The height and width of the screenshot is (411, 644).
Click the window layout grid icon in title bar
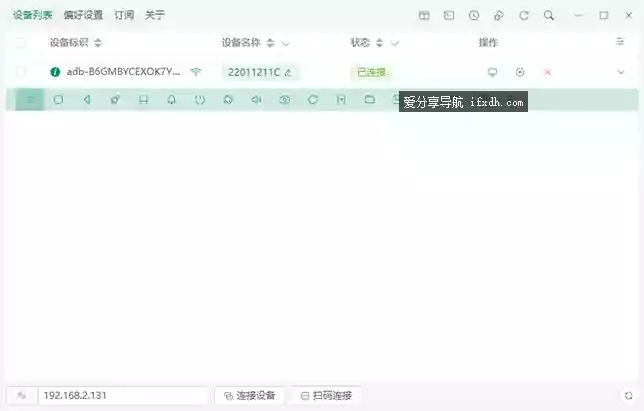424,16
